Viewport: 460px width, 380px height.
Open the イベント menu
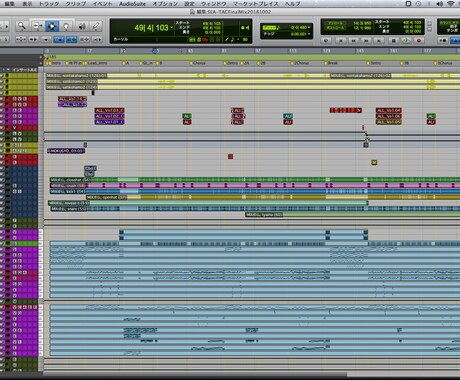point(103,4)
